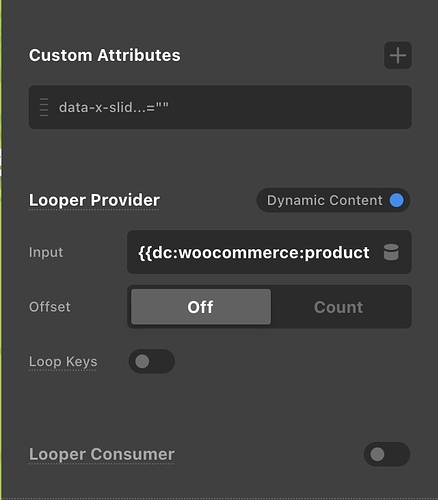Viewport: 438px width, 500px height.
Task: Grab the drag handle of data-x-slid attribute
Action: pos(44,107)
